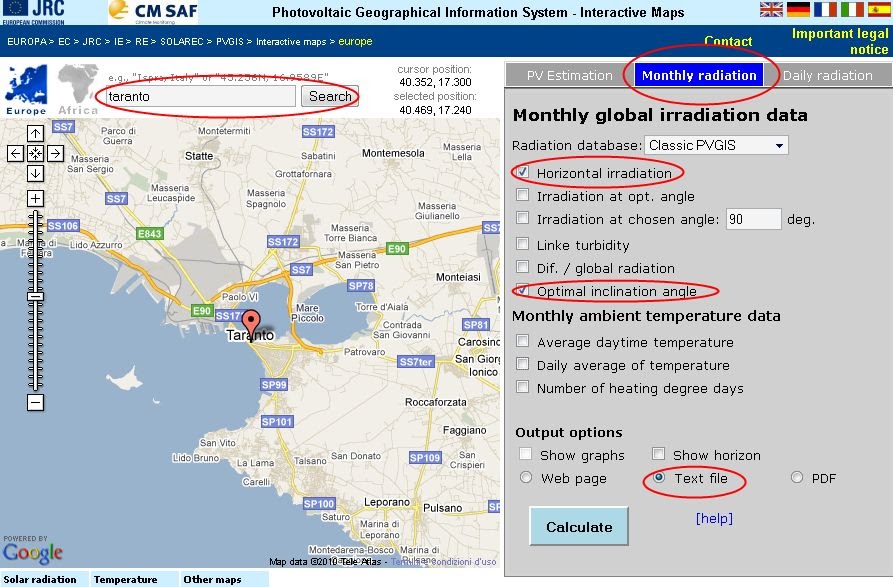
Task: Check the Show graphs option
Action: [x=526, y=454]
